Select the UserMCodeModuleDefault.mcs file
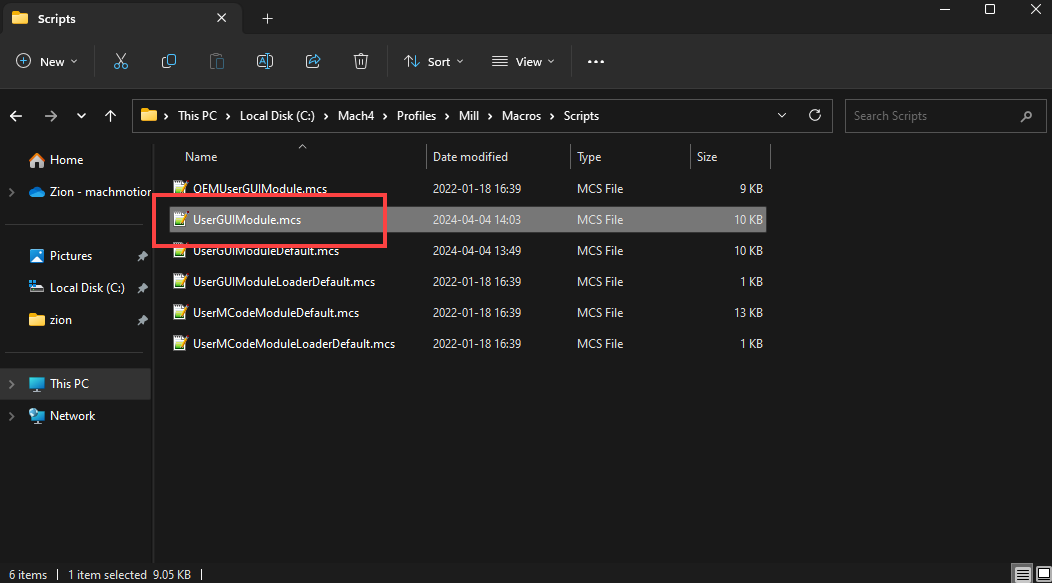The height and width of the screenshot is (583, 1052). click(x=275, y=313)
